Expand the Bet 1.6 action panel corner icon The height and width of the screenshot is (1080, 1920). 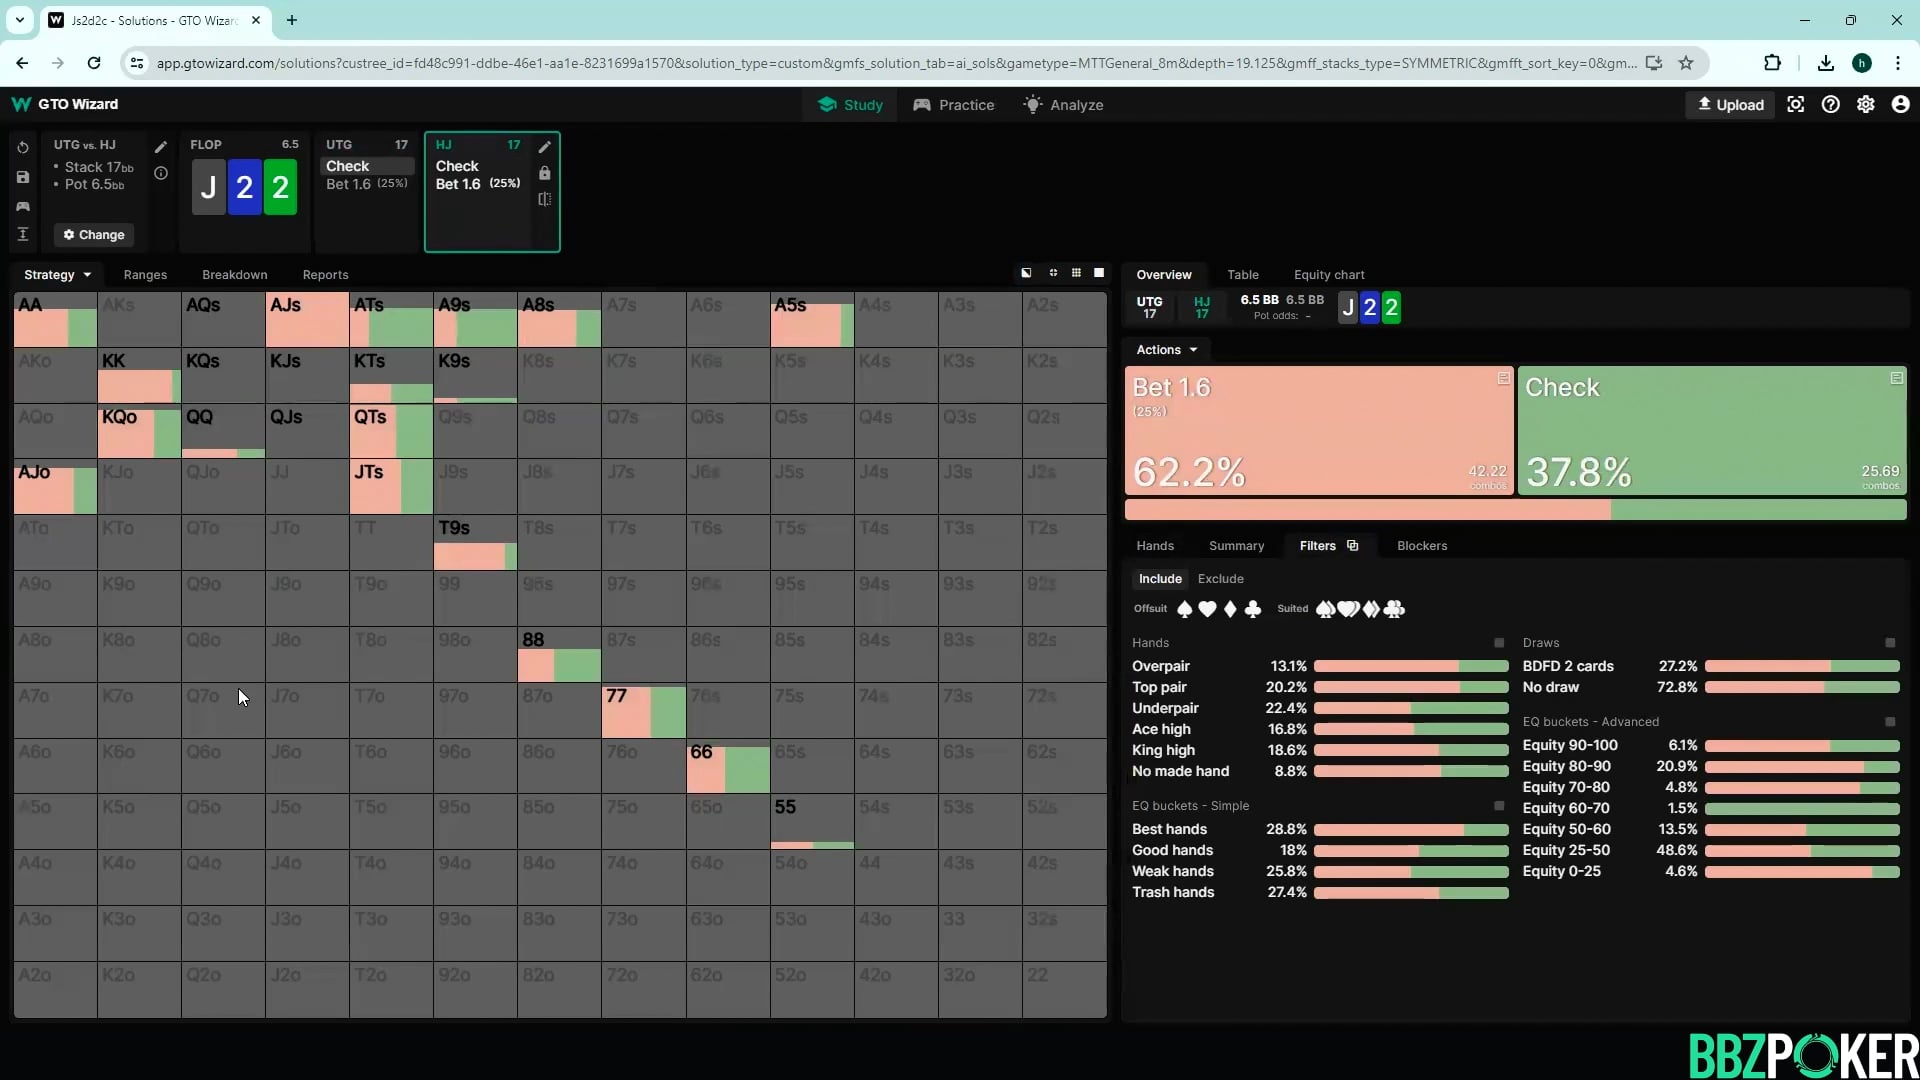(1503, 378)
